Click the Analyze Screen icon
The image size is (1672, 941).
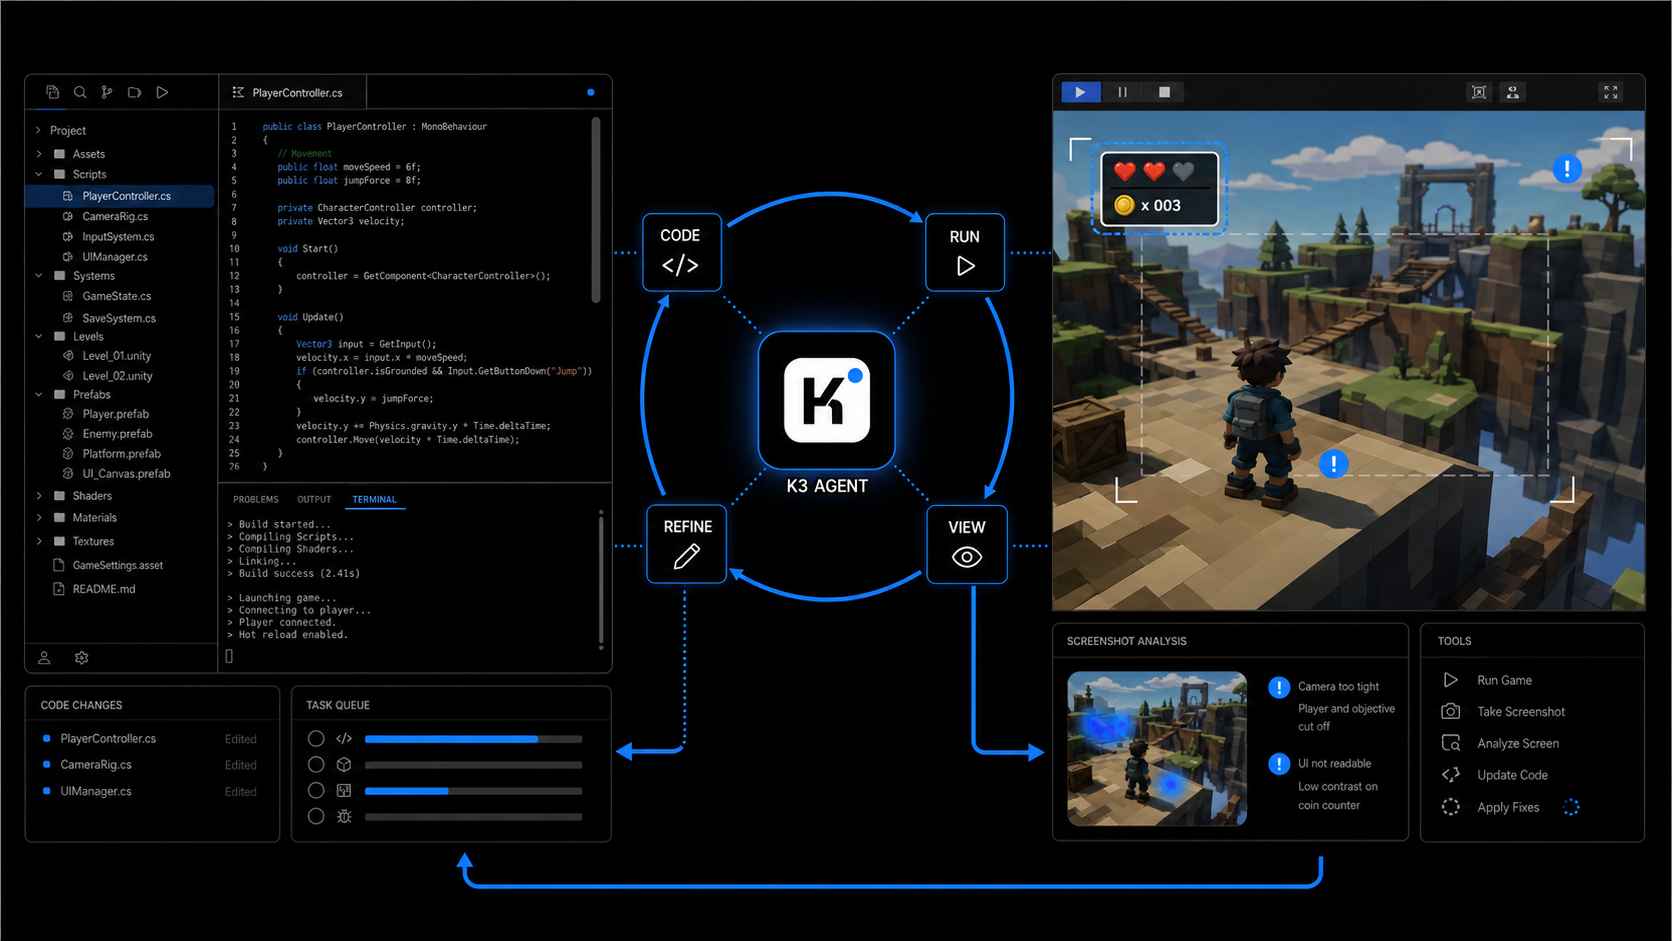[1451, 743]
